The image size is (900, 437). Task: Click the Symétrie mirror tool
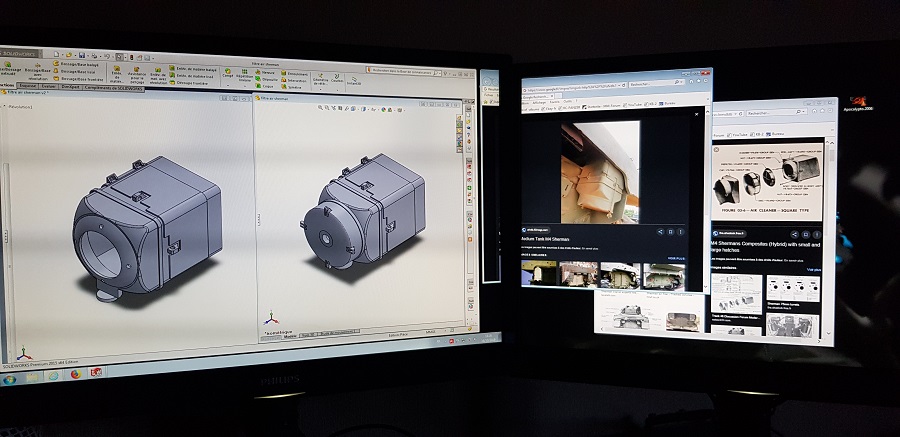(x=292, y=88)
